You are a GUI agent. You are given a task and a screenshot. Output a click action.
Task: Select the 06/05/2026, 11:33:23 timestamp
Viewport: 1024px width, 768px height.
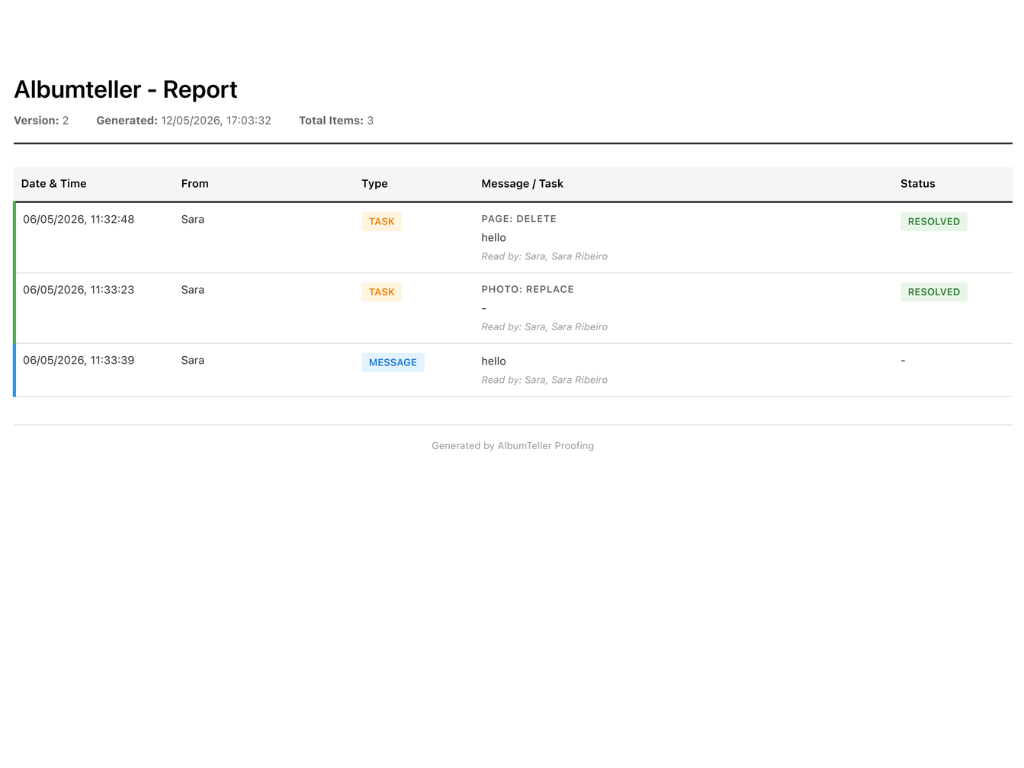(x=78, y=290)
